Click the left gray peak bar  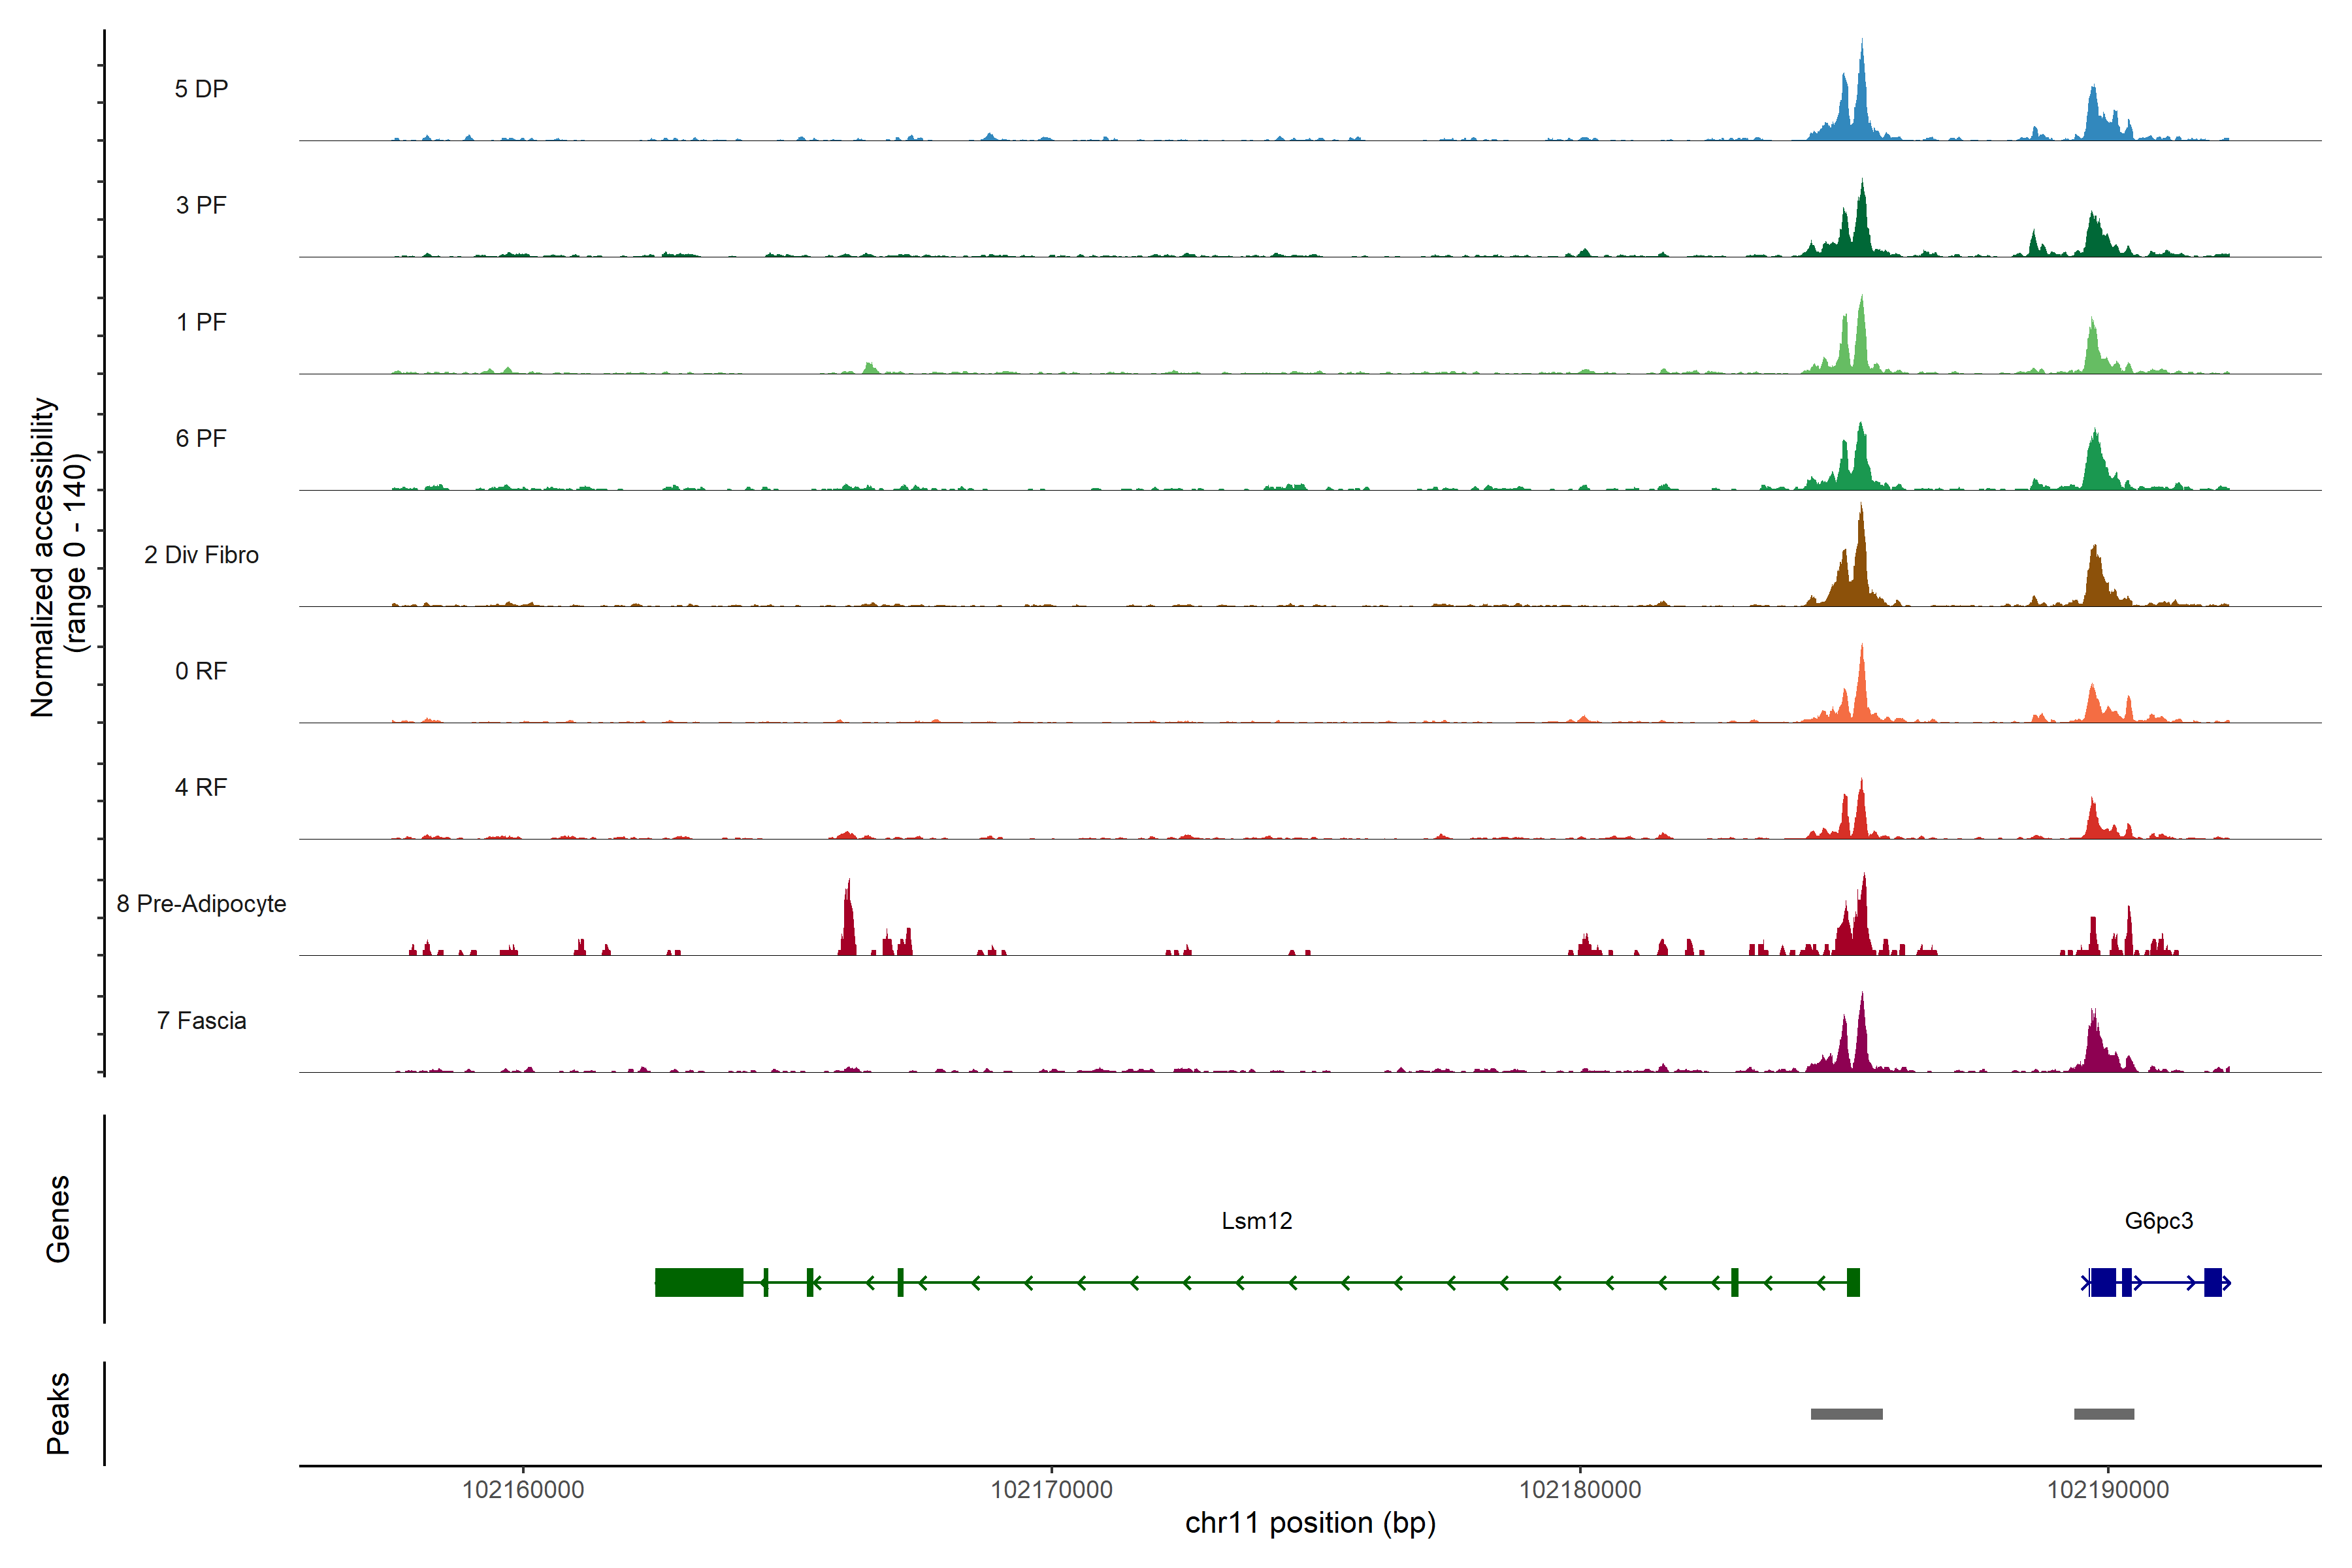tap(1846, 1414)
